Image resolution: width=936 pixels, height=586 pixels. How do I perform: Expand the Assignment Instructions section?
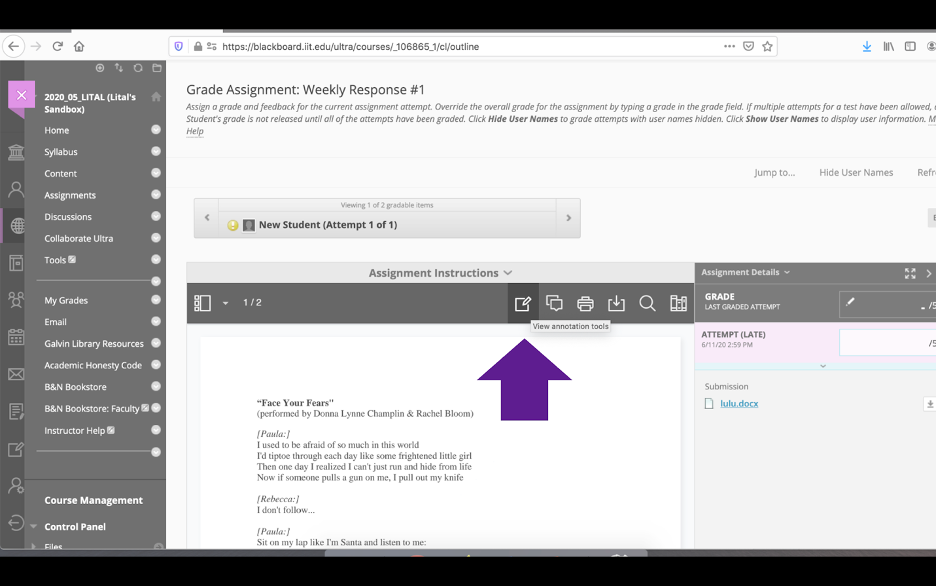441,273
